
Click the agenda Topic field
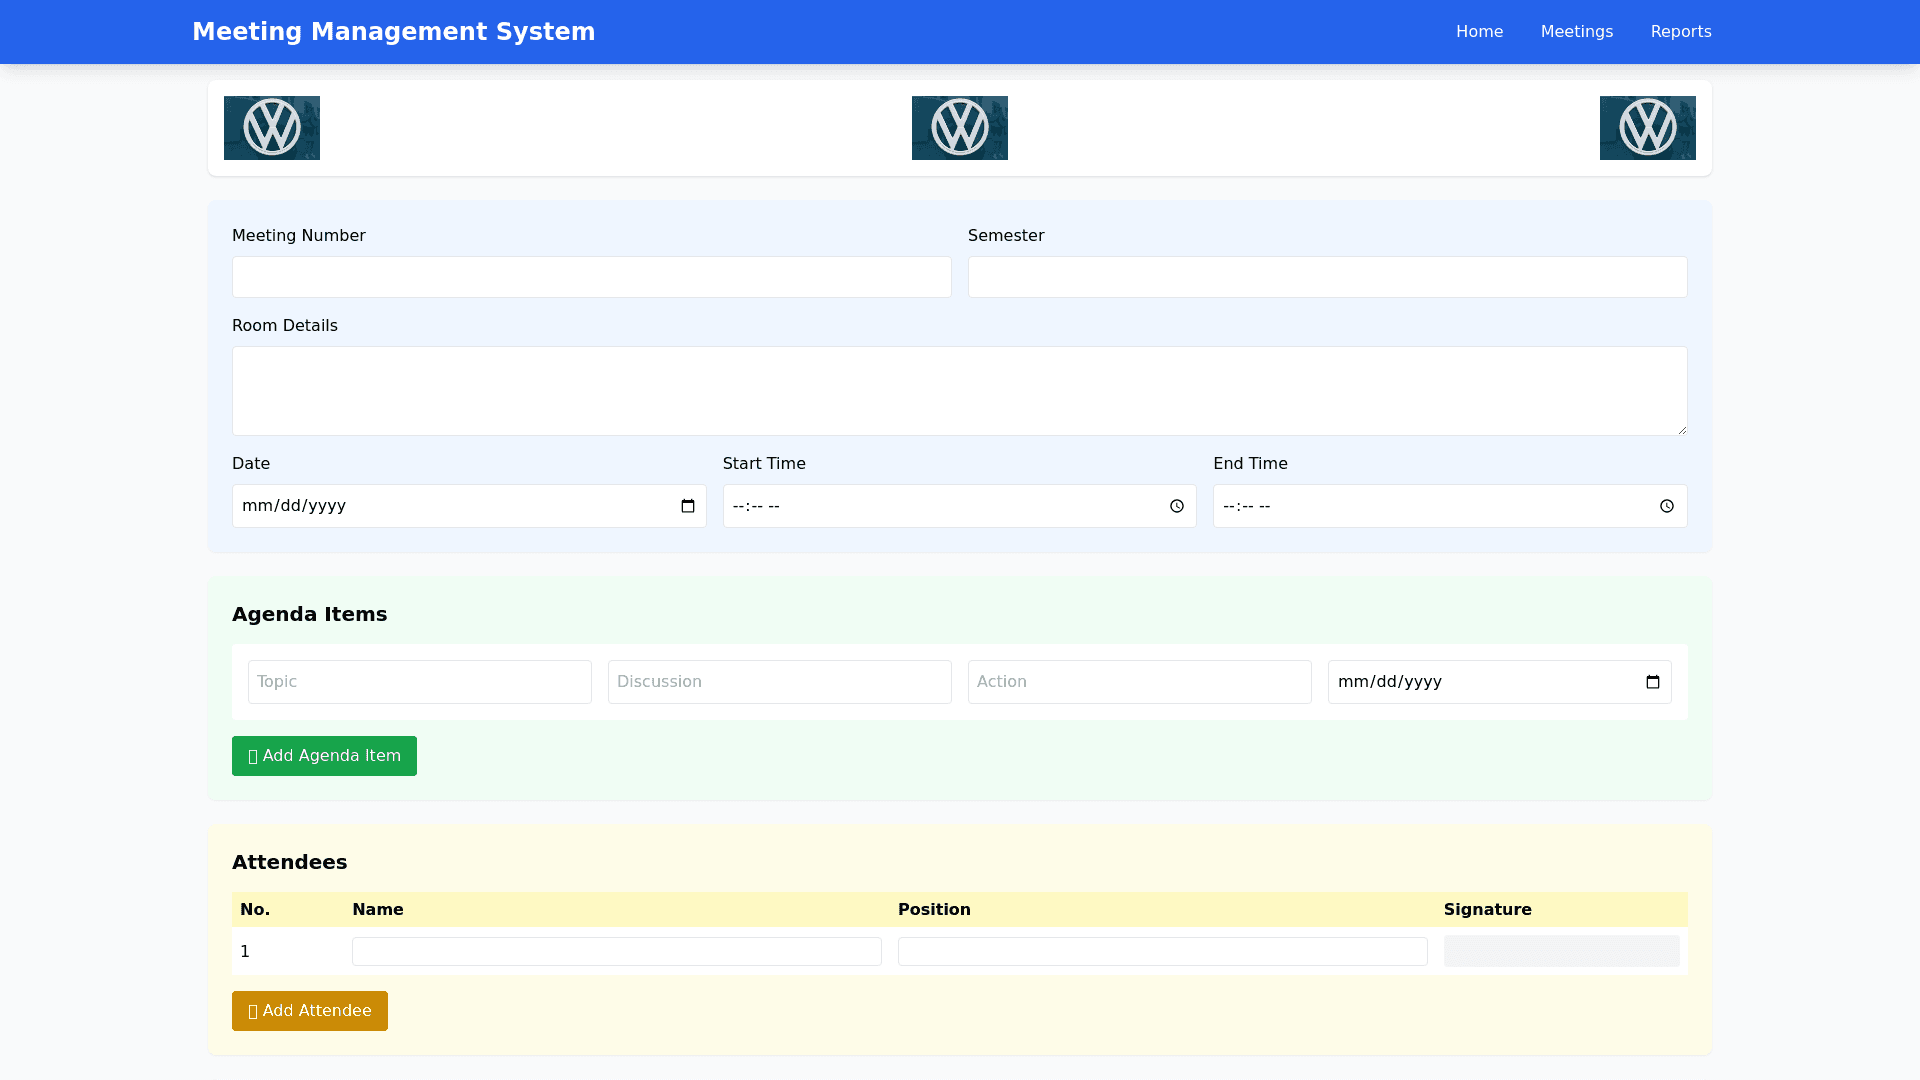[419, 682]
